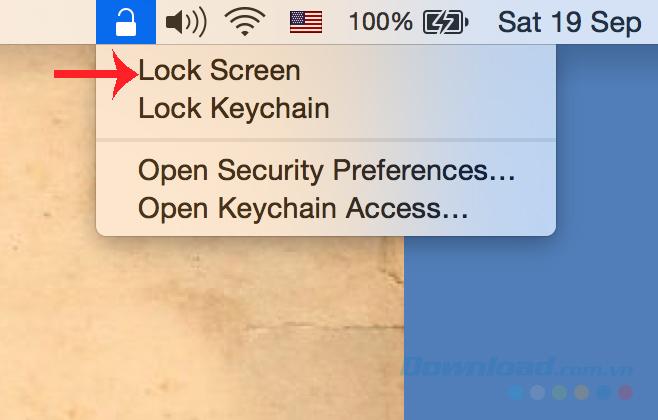The image size is (658, 420).
Task: Click the Download.com.vn watermark text
Action: (517, 368)
